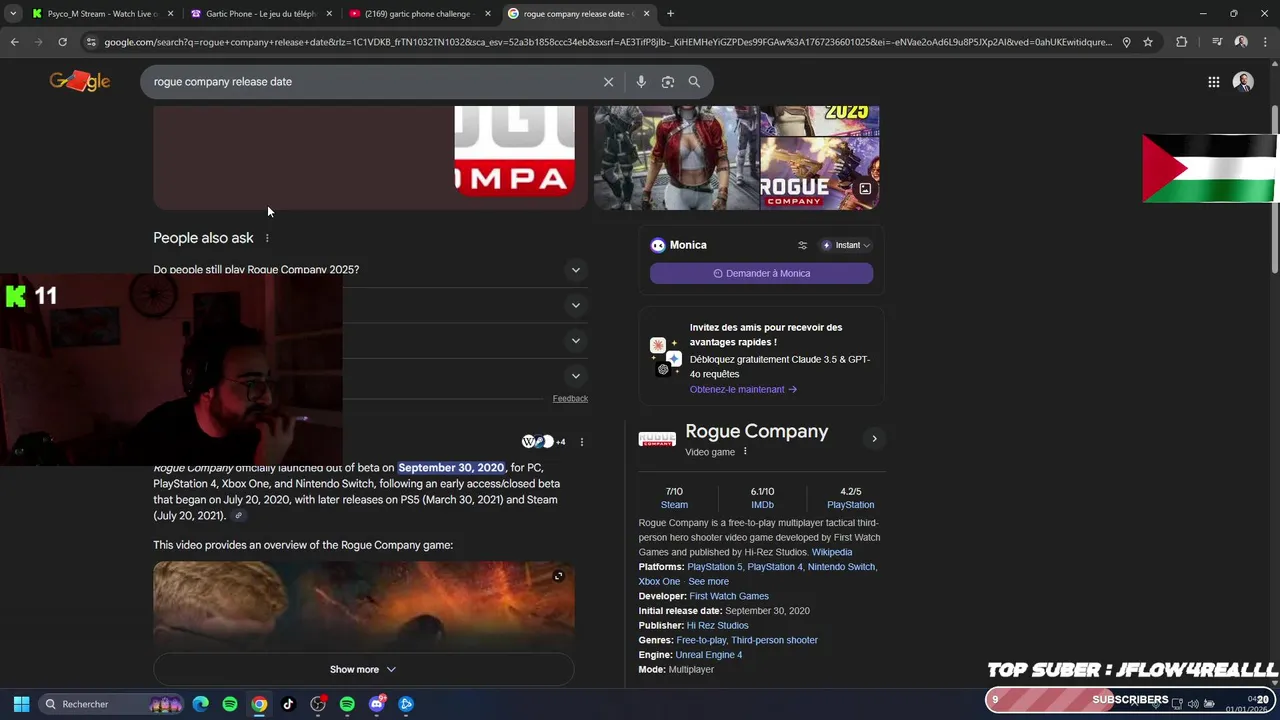Click the link chip after Steam date

tap(238, 516)
